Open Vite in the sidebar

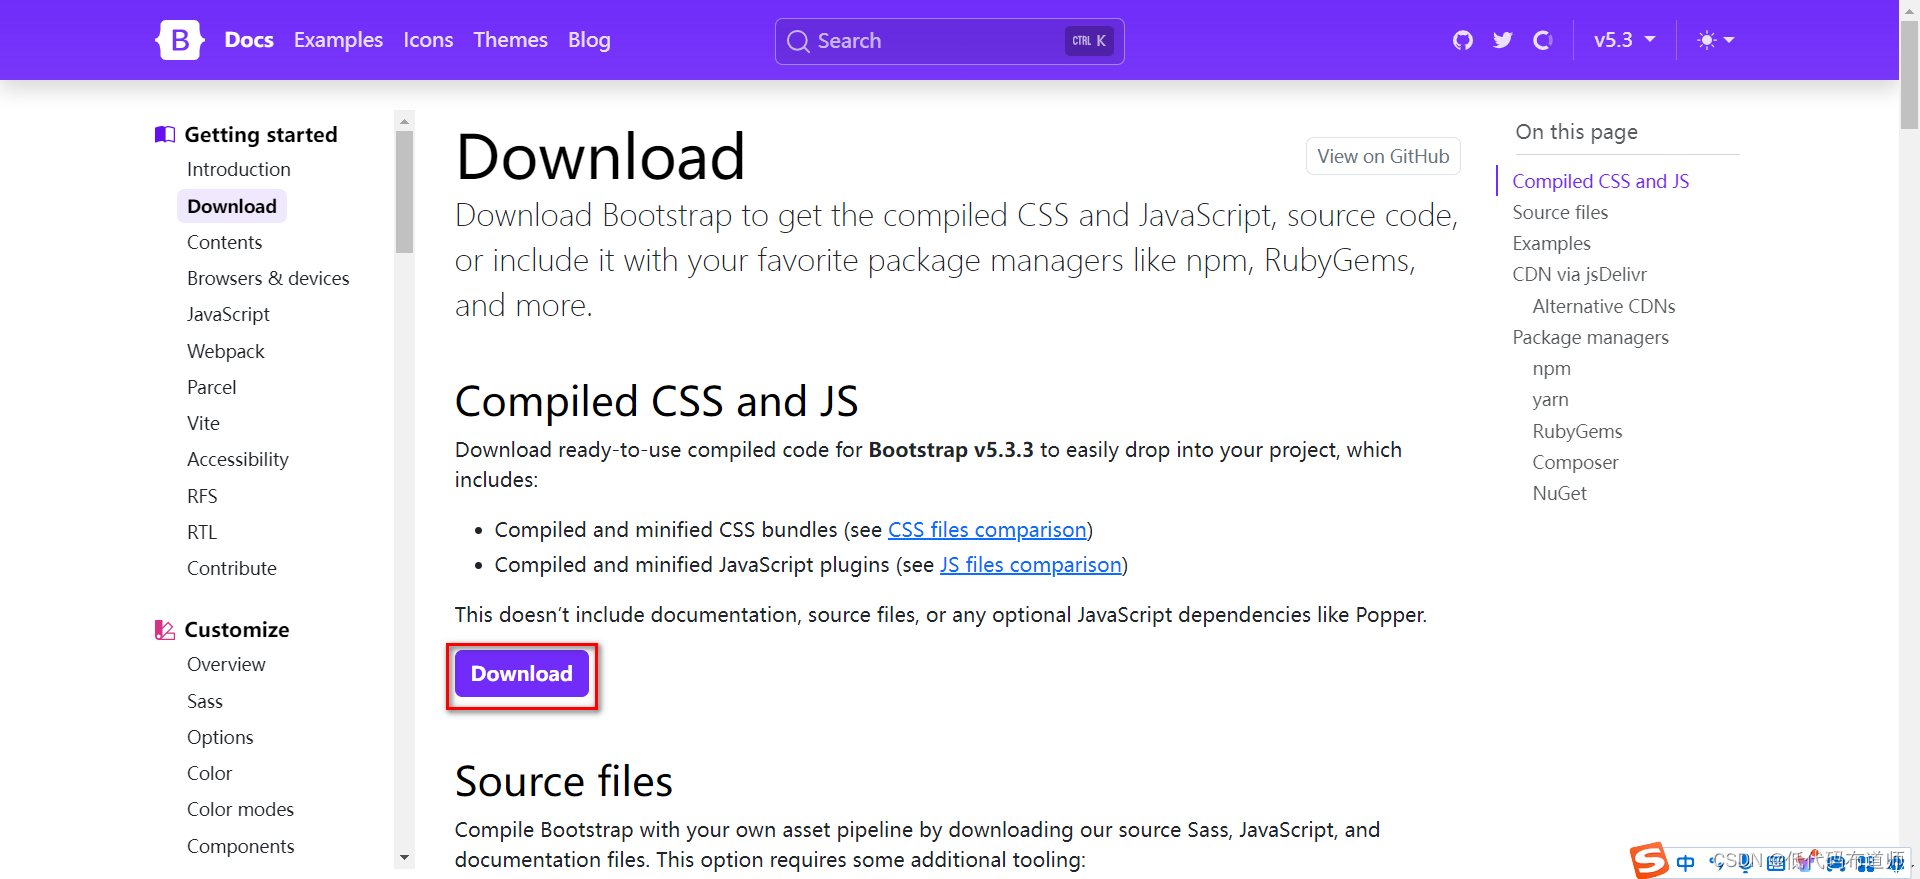pos(203,424)
